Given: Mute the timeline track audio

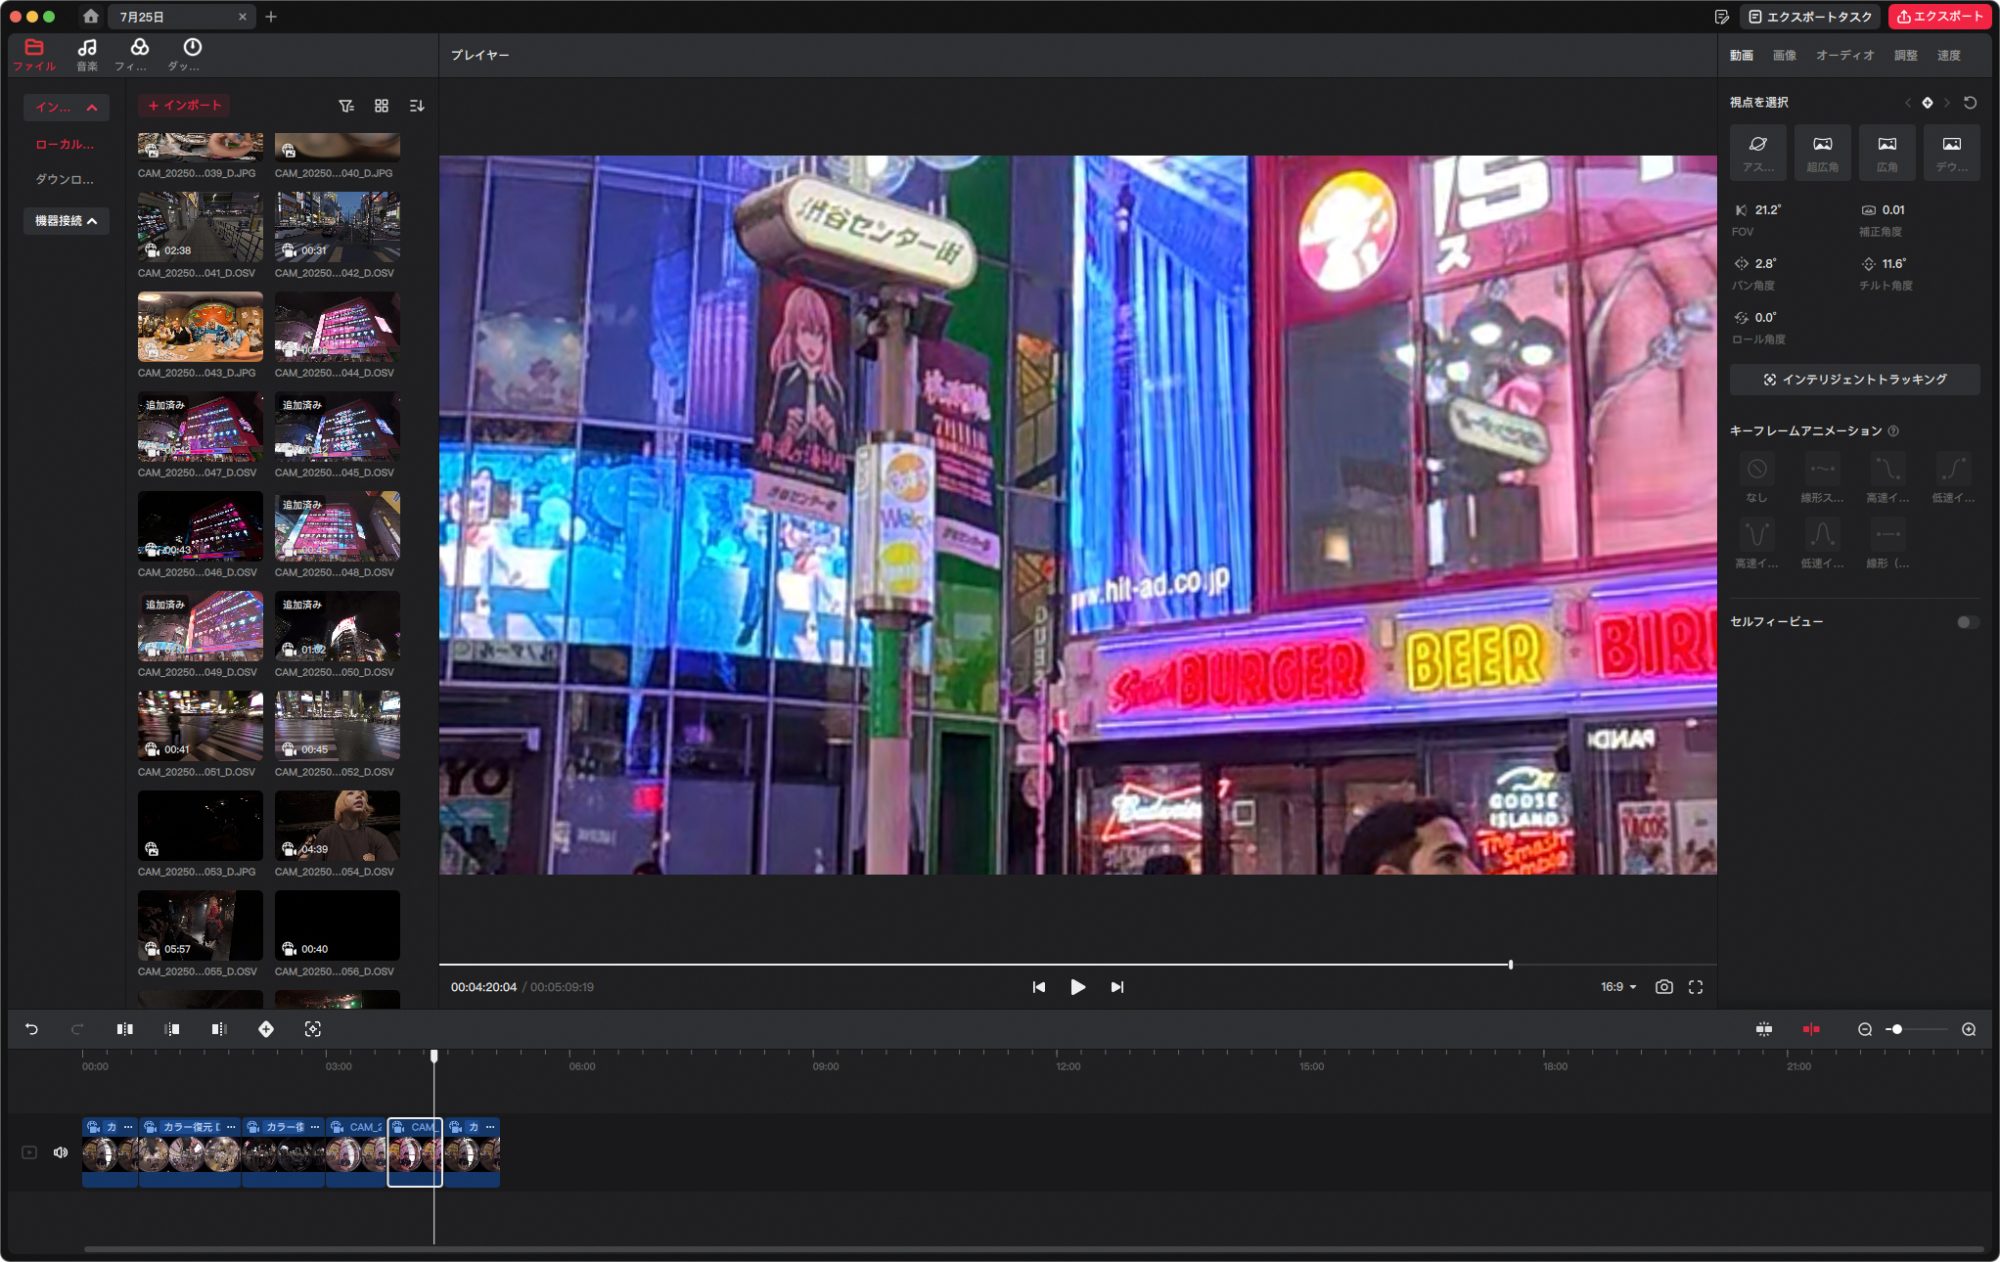Looking at the screenshot, I should (x=60, y=1153).
